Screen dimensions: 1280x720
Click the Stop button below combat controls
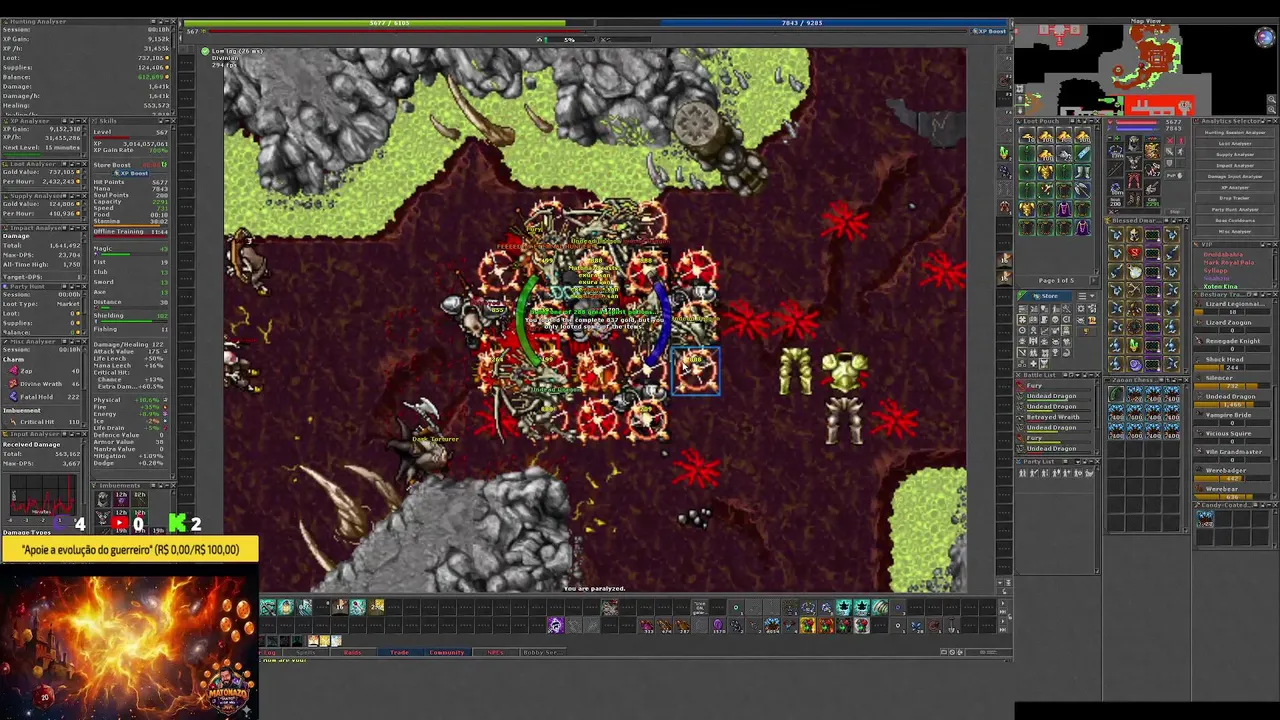(x=1175, y=212)
